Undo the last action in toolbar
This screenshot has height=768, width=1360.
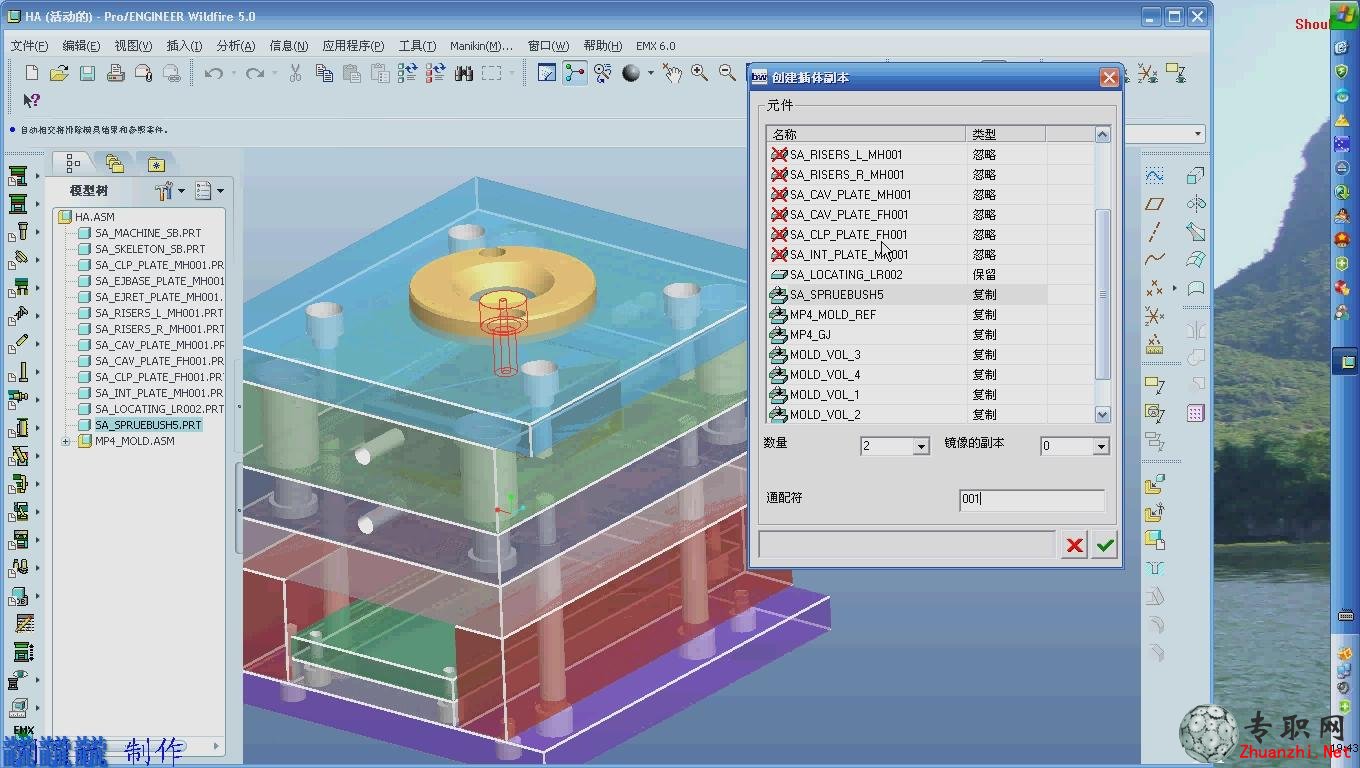(x=213, y=73)
